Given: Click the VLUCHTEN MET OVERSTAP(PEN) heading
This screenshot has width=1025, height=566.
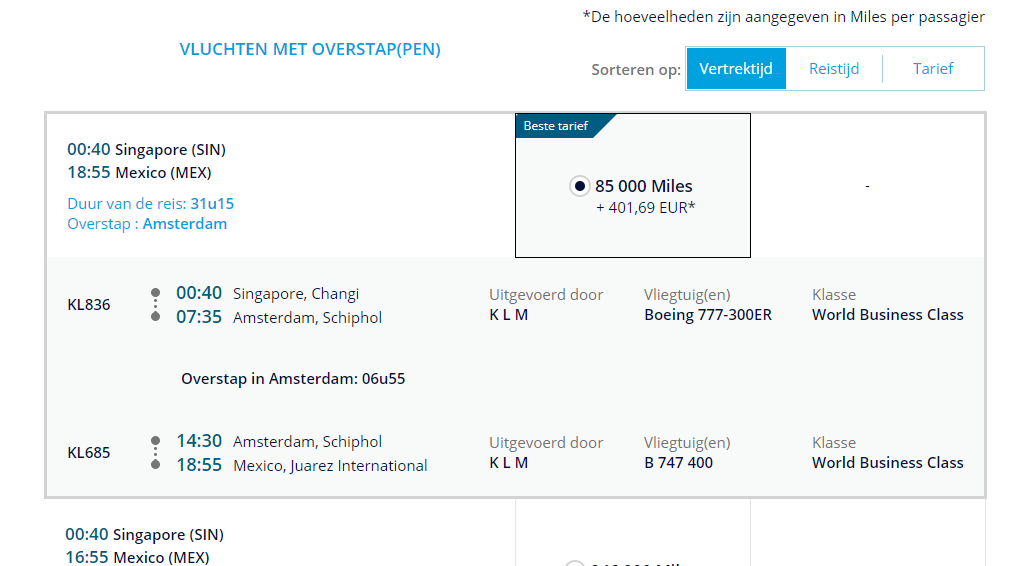Looking at the screenshot, I should 310,49.
